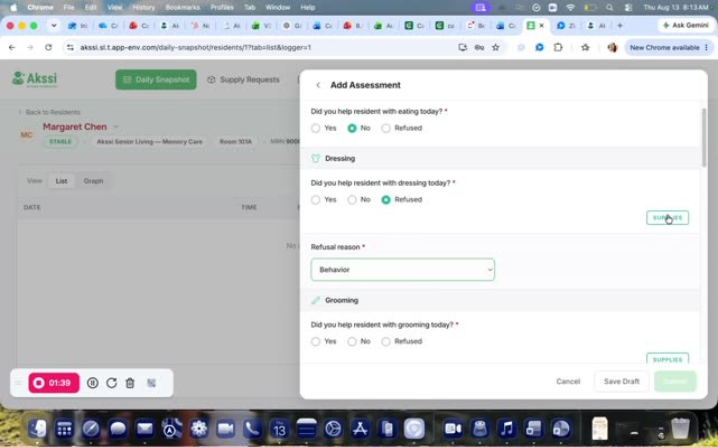Open Chrome tab search dropdown arrow
Viewport: 718px width, 447px height.
pyautogui.click(x=54, y=26)
